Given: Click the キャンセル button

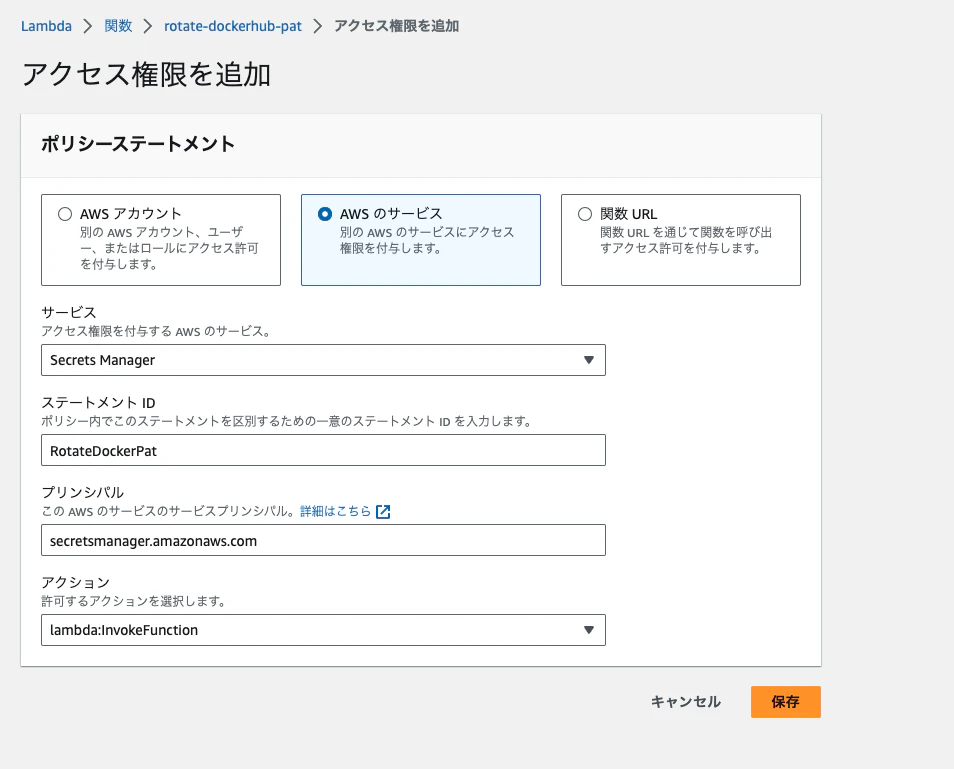Looking at the screenshot, I should click(686, 702).
